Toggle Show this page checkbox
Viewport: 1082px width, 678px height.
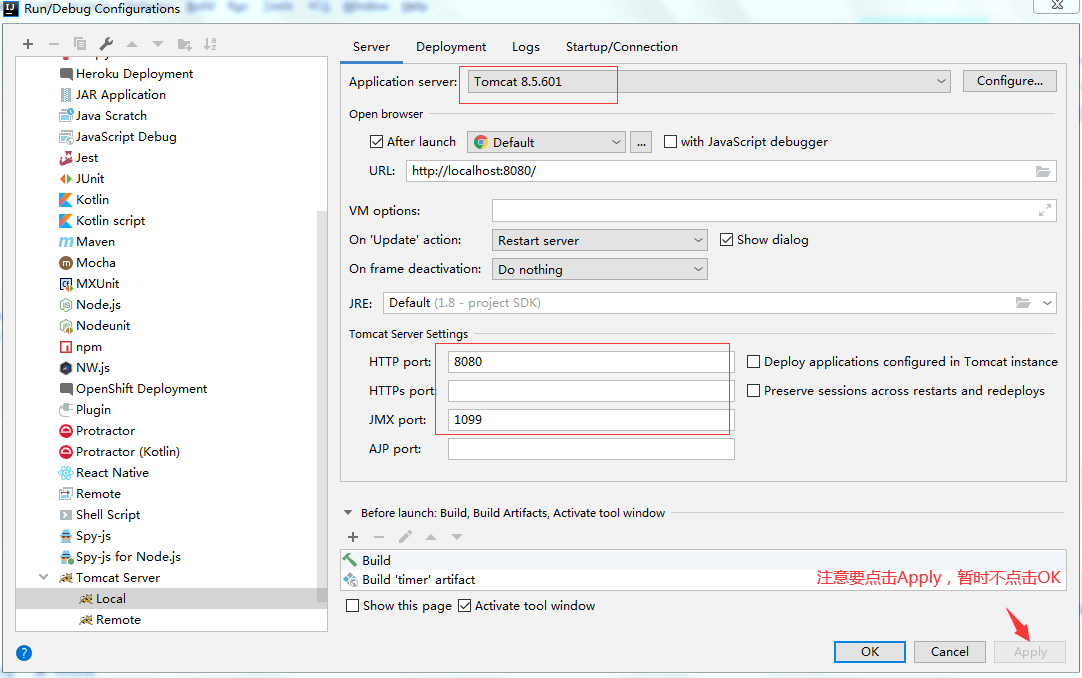(x=352, y=606)
